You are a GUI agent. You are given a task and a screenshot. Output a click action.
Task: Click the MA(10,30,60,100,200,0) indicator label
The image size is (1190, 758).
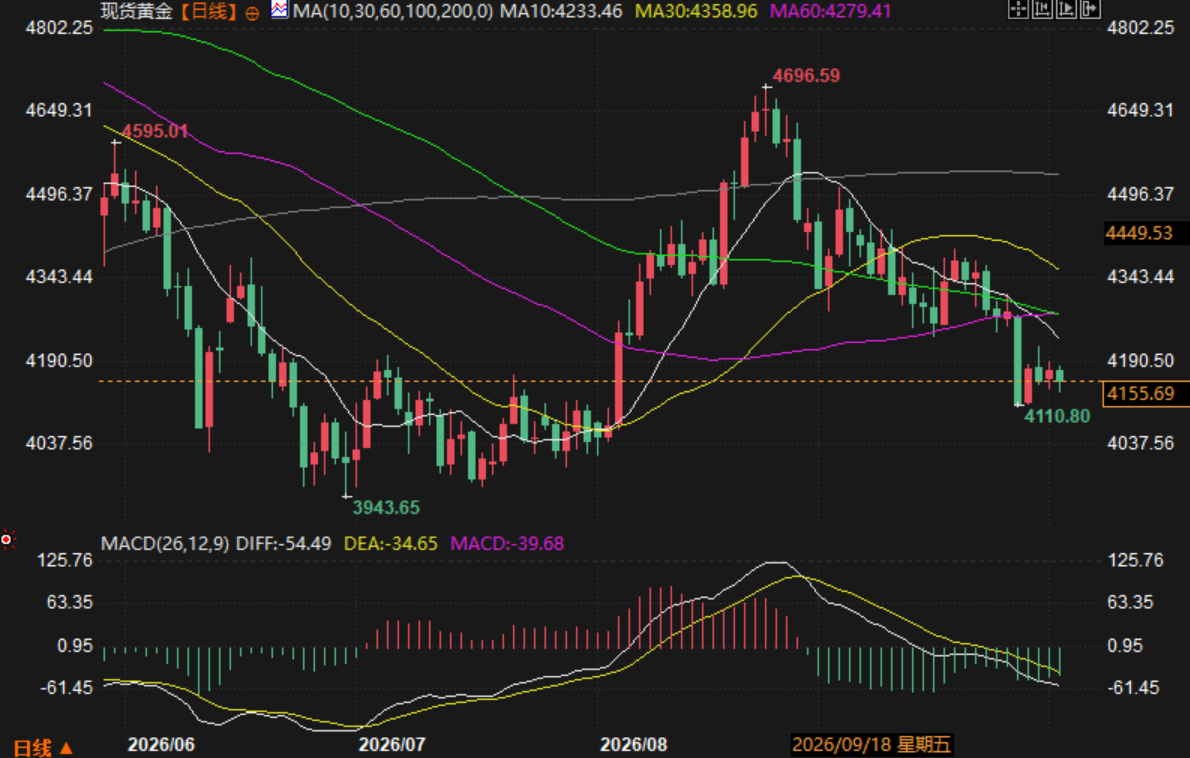[x=392, y=11]
